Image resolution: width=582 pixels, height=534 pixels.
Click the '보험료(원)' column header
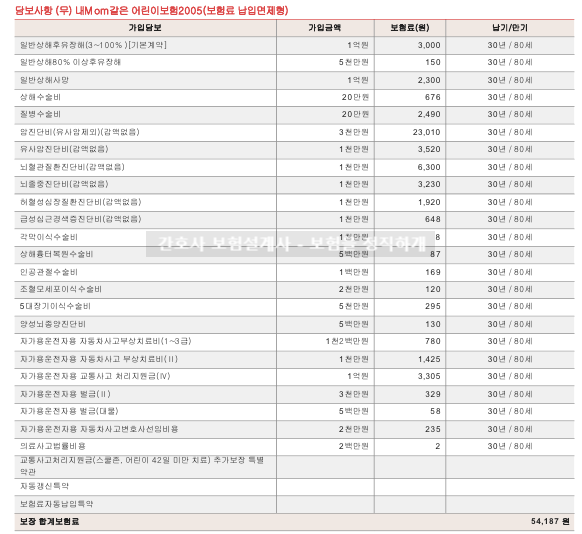[x=410, y=28]
